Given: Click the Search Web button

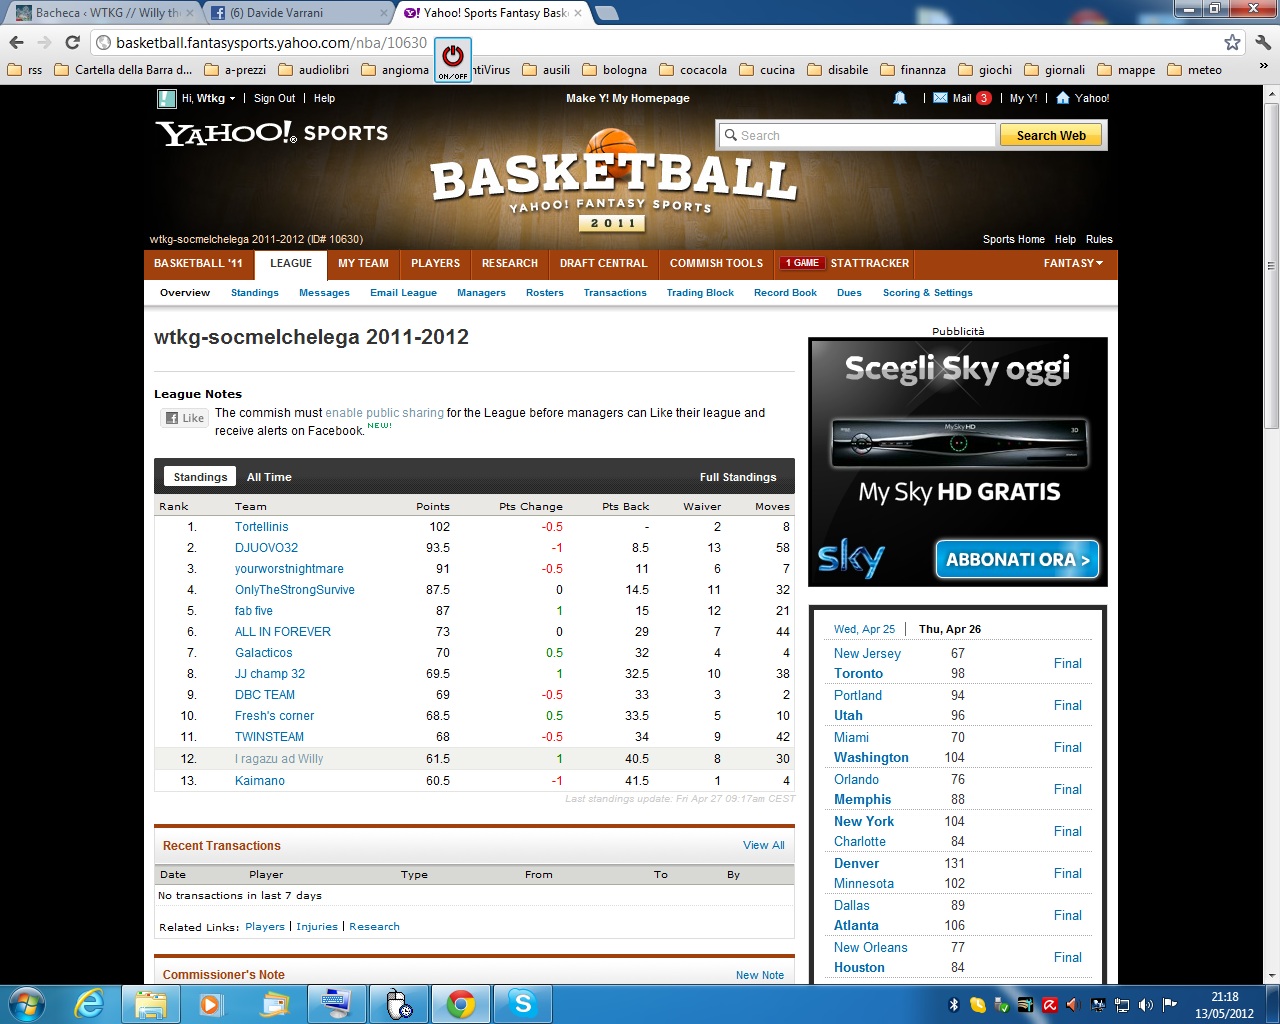Looking at the screenshot, I should 1050,135.
